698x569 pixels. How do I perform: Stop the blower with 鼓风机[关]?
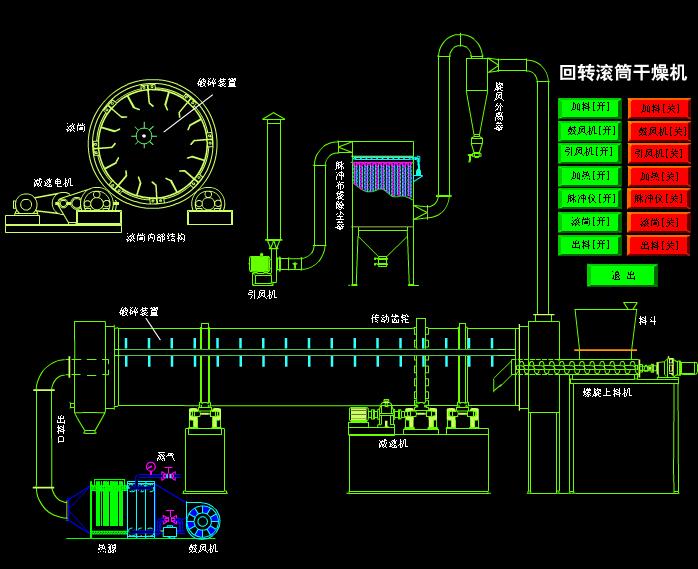pyautogui.click(x=659, y=131)
